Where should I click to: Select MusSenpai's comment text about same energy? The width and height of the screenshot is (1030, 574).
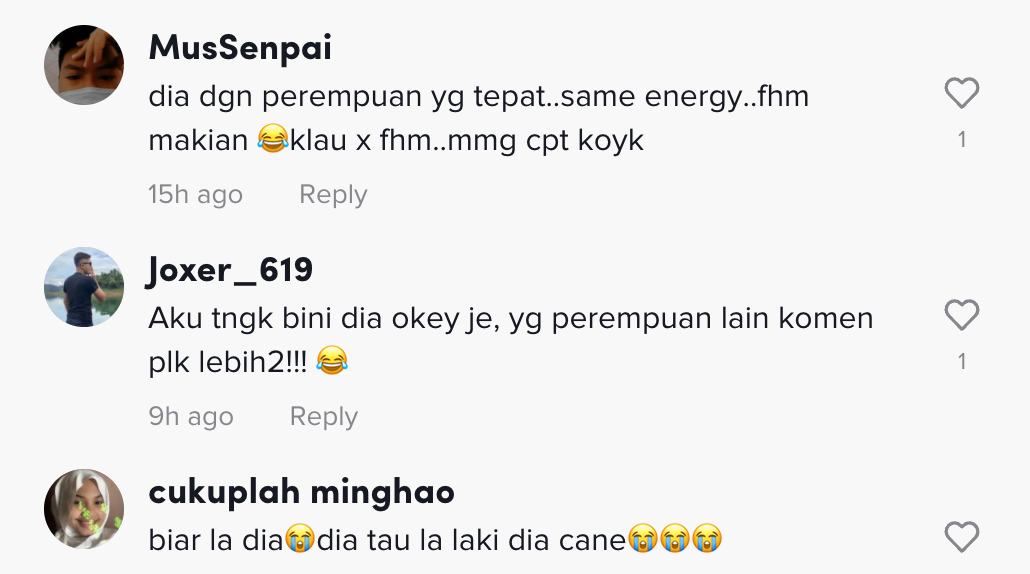(478, 98)
